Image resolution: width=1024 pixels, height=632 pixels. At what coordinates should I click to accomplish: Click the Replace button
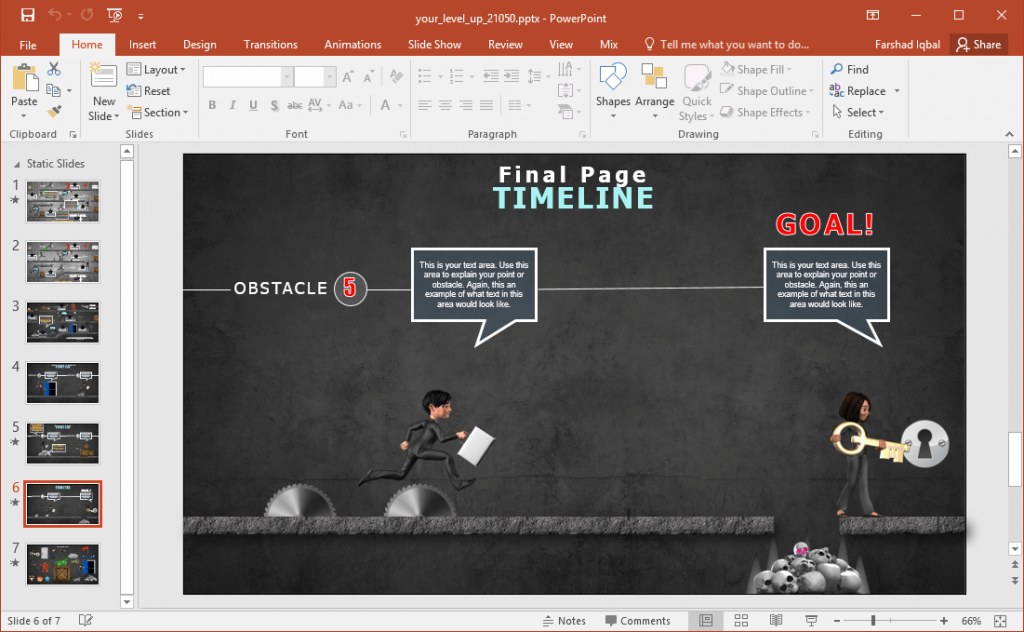pos(862,90)
